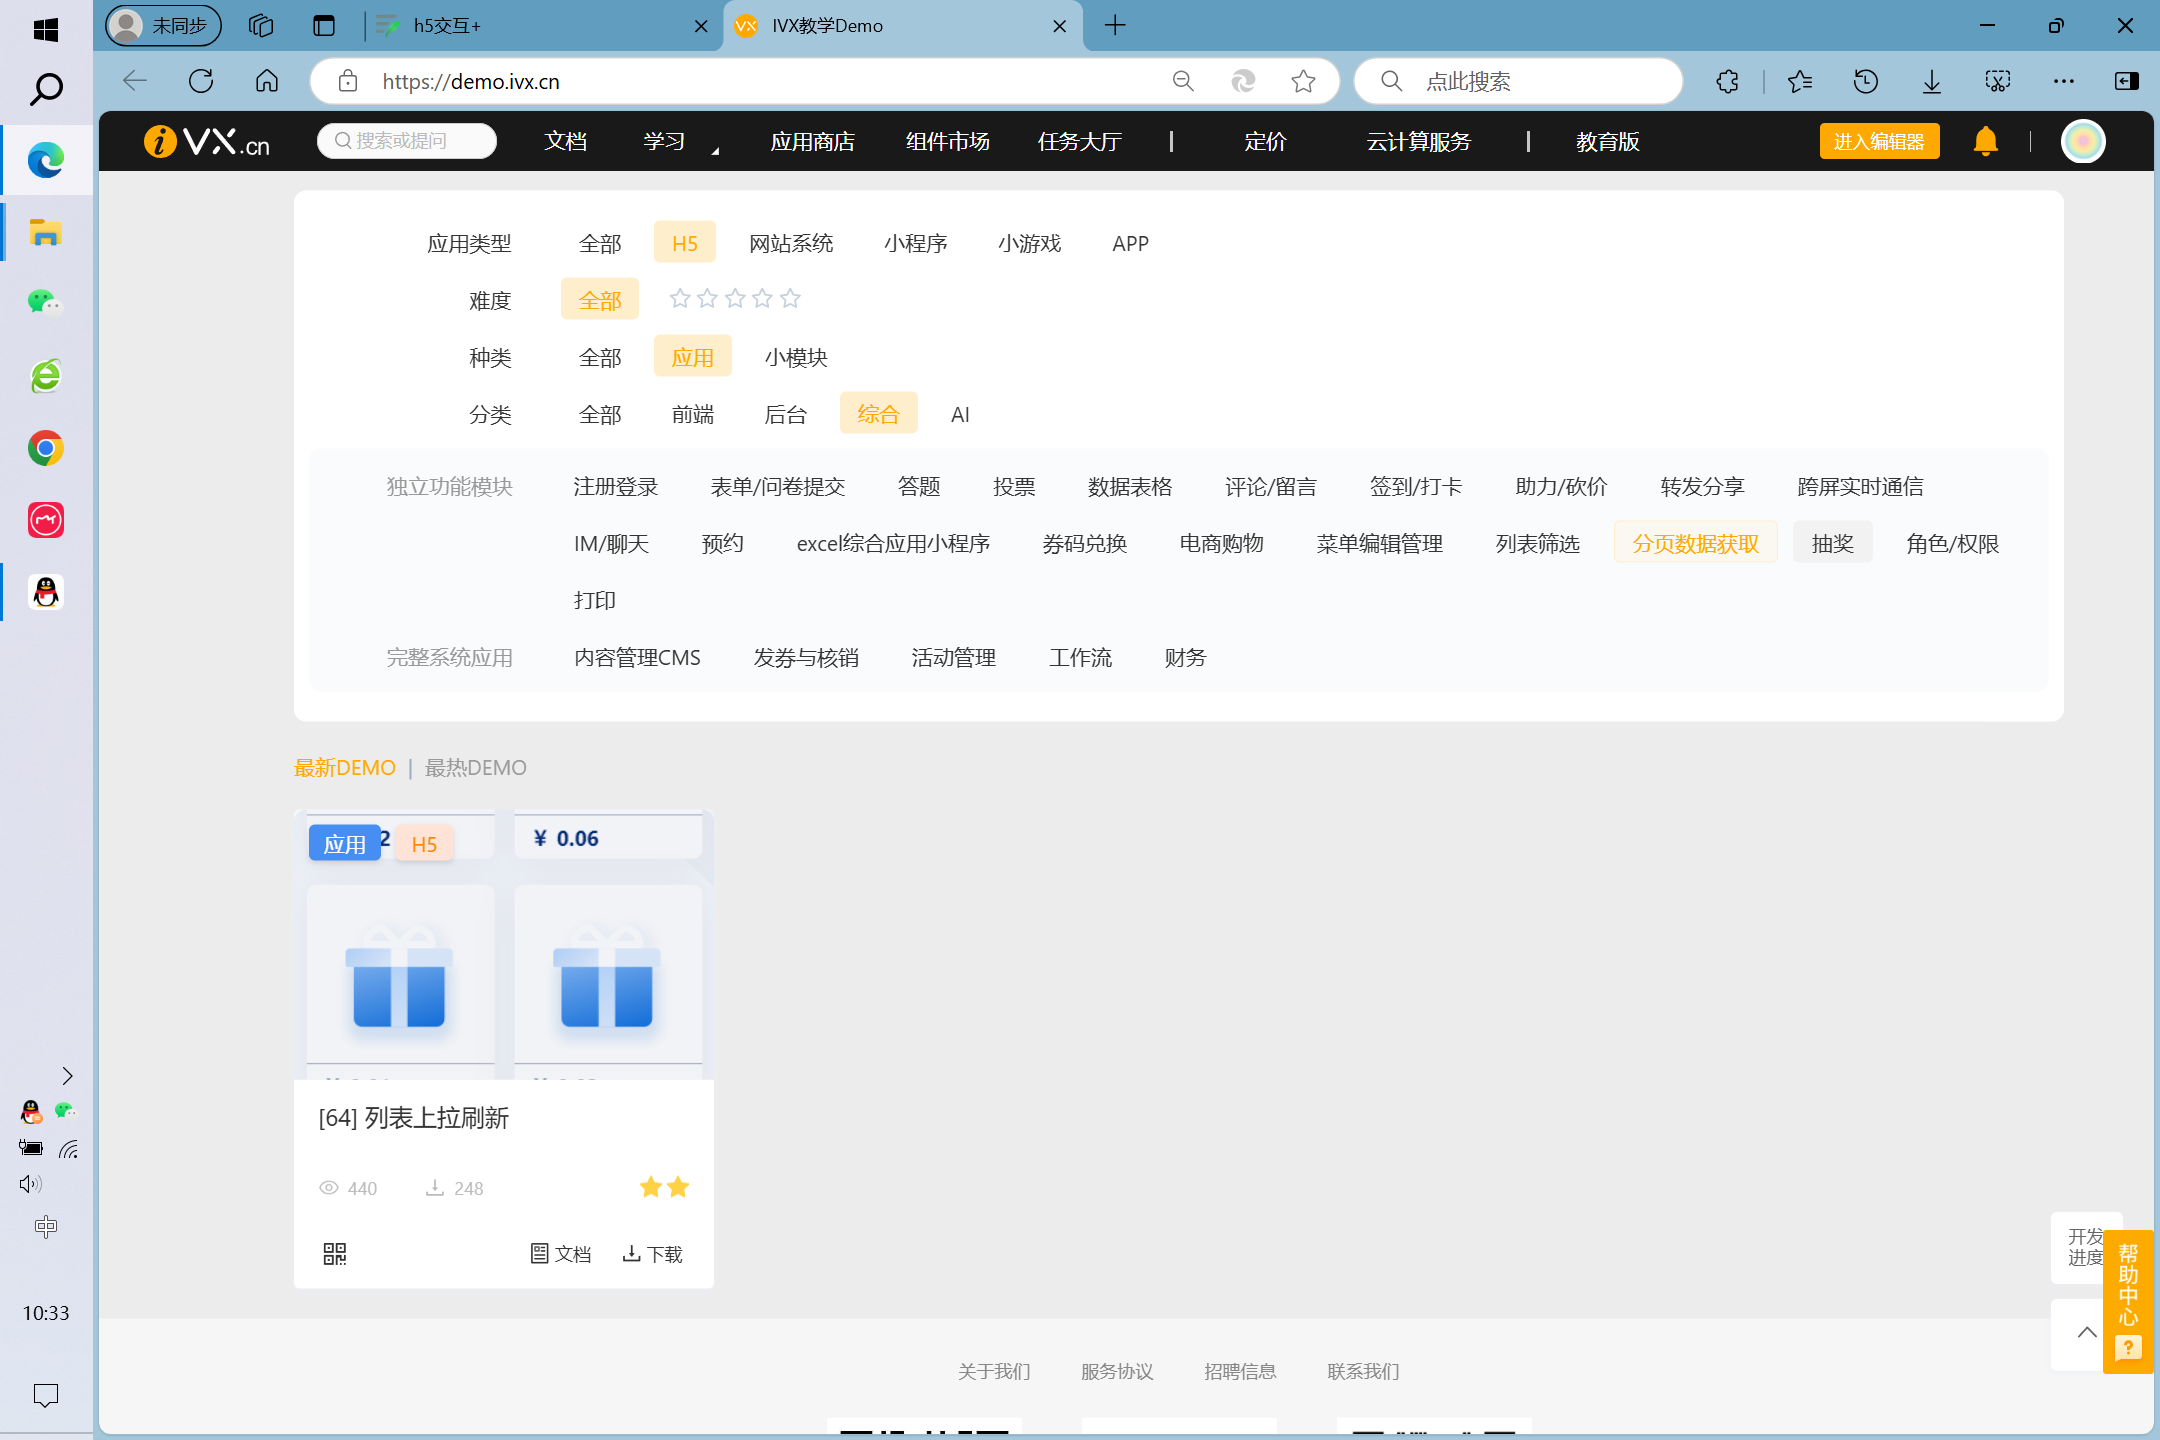Viewport: 2160px width, 1440px height.
Task: Open browser downloads icon
Action: pos(1932,81)
